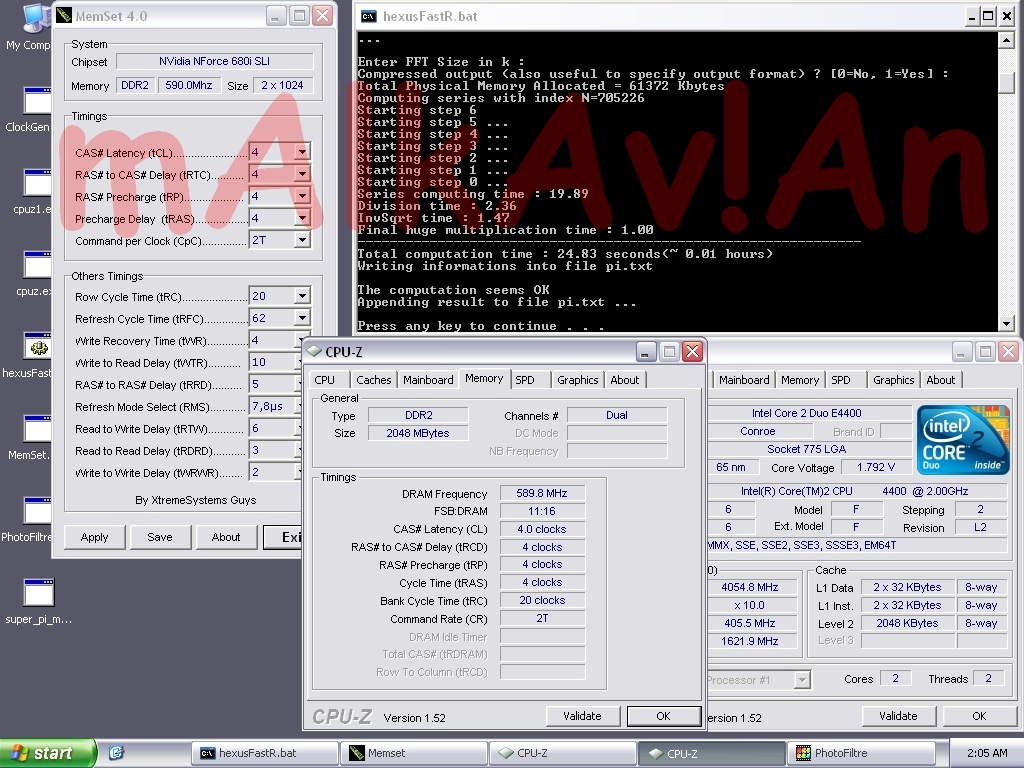Click the Write Recovery Time (tWR) field
Viewport: 1024px width, 768px height.
[x=273, y=340]
